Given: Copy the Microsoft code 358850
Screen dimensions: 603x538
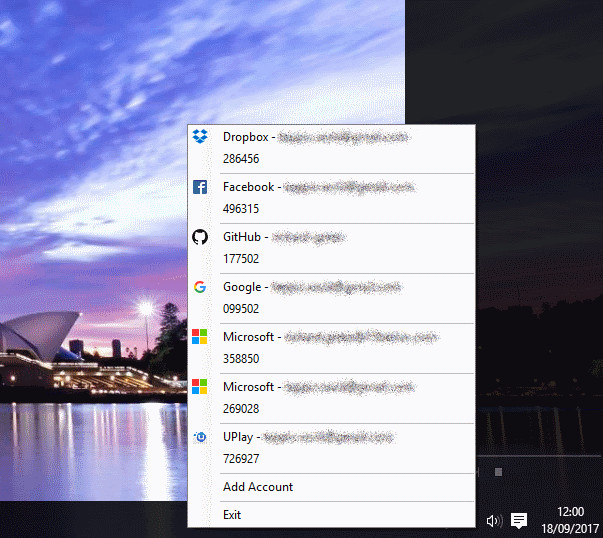Looking at the screenshot, I should 241,359.
